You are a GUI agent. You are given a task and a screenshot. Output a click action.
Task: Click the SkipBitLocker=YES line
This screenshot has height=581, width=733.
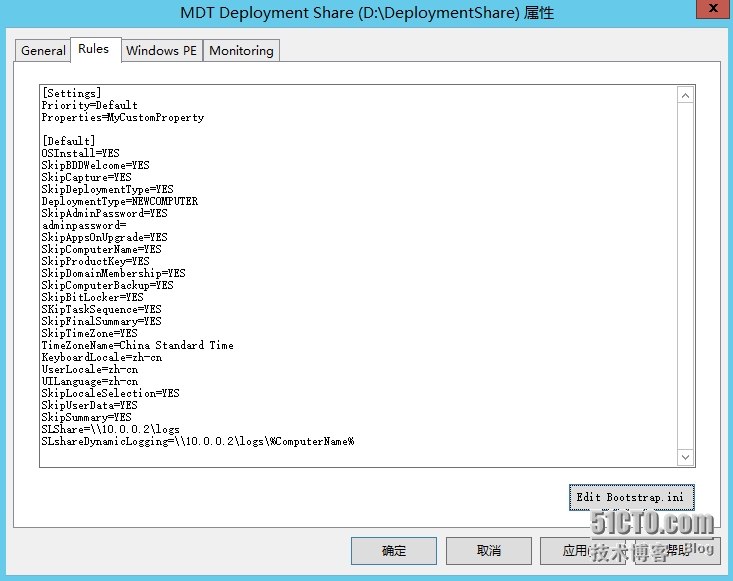click(x=93, y=297)
